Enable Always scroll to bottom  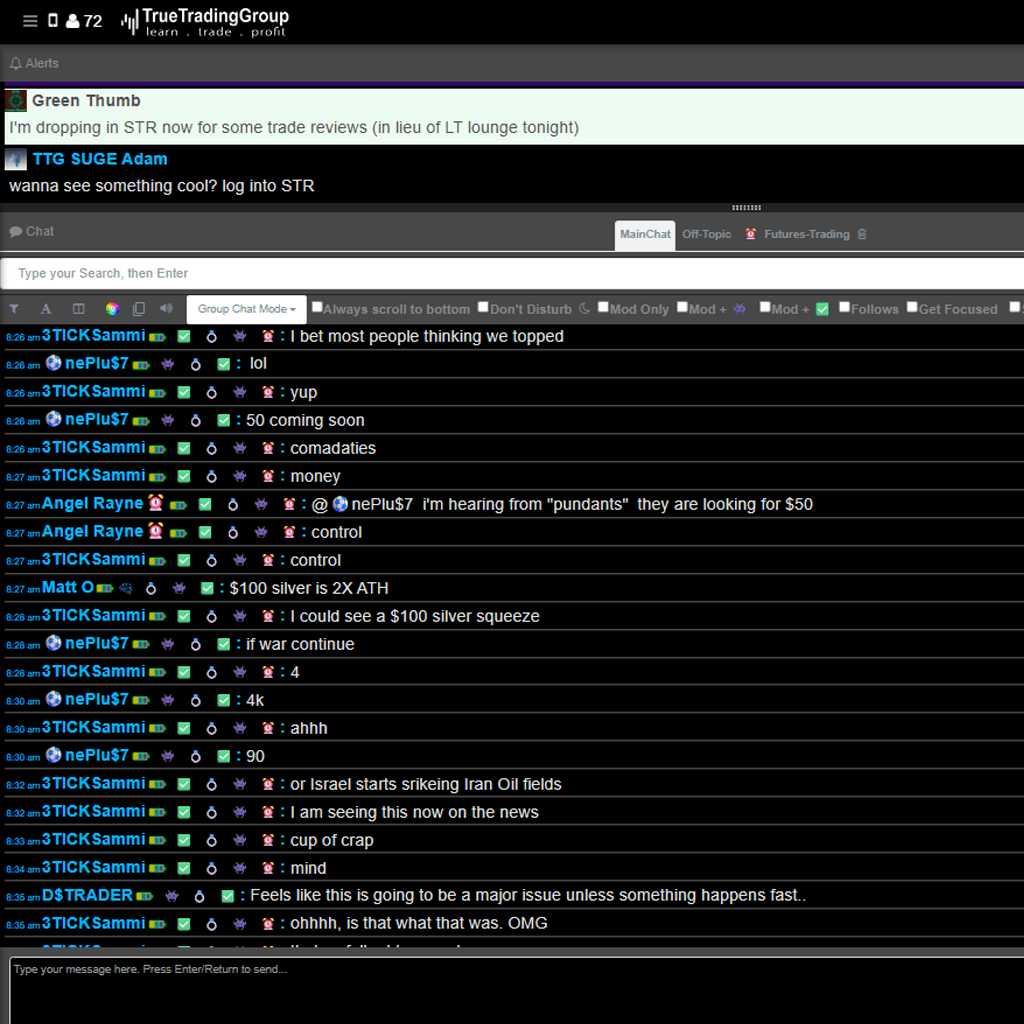click(317, 308)
